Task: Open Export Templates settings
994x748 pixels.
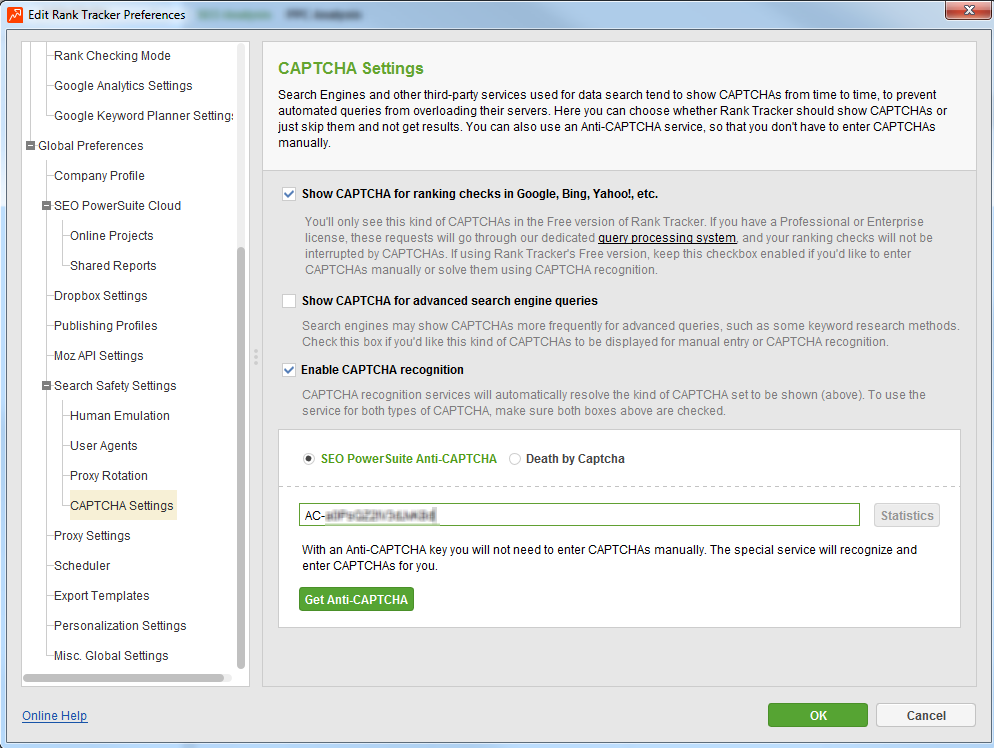Action: click(x=101, y=596)
